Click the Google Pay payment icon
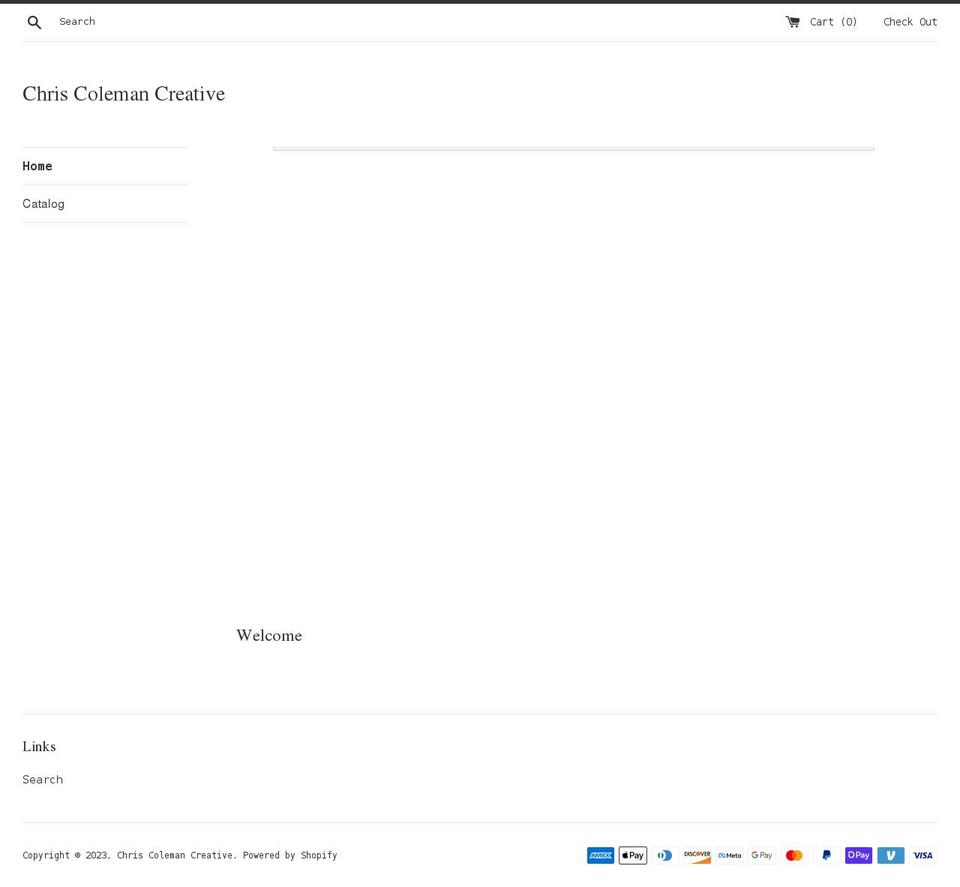 coord(762,855)
